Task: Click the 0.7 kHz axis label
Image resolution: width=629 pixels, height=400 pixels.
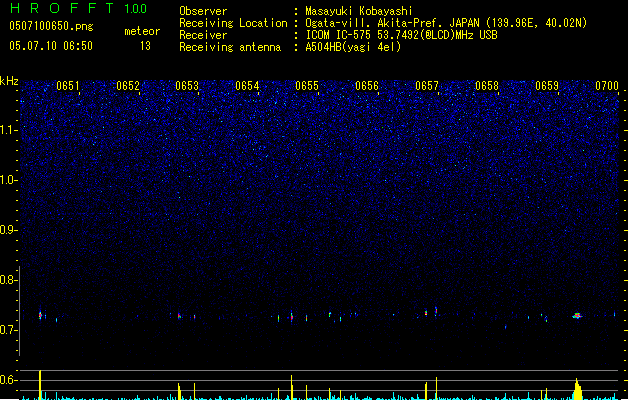Action: tap(9, 330)
